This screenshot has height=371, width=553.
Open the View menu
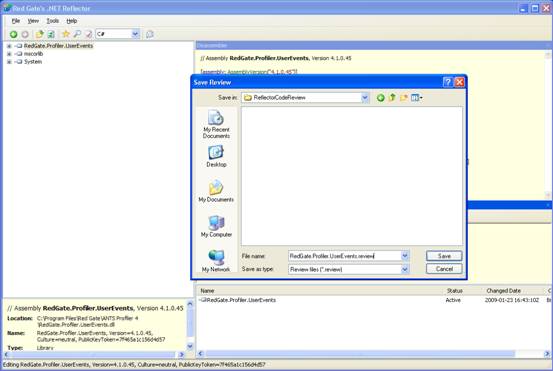(x=33, y=21)
